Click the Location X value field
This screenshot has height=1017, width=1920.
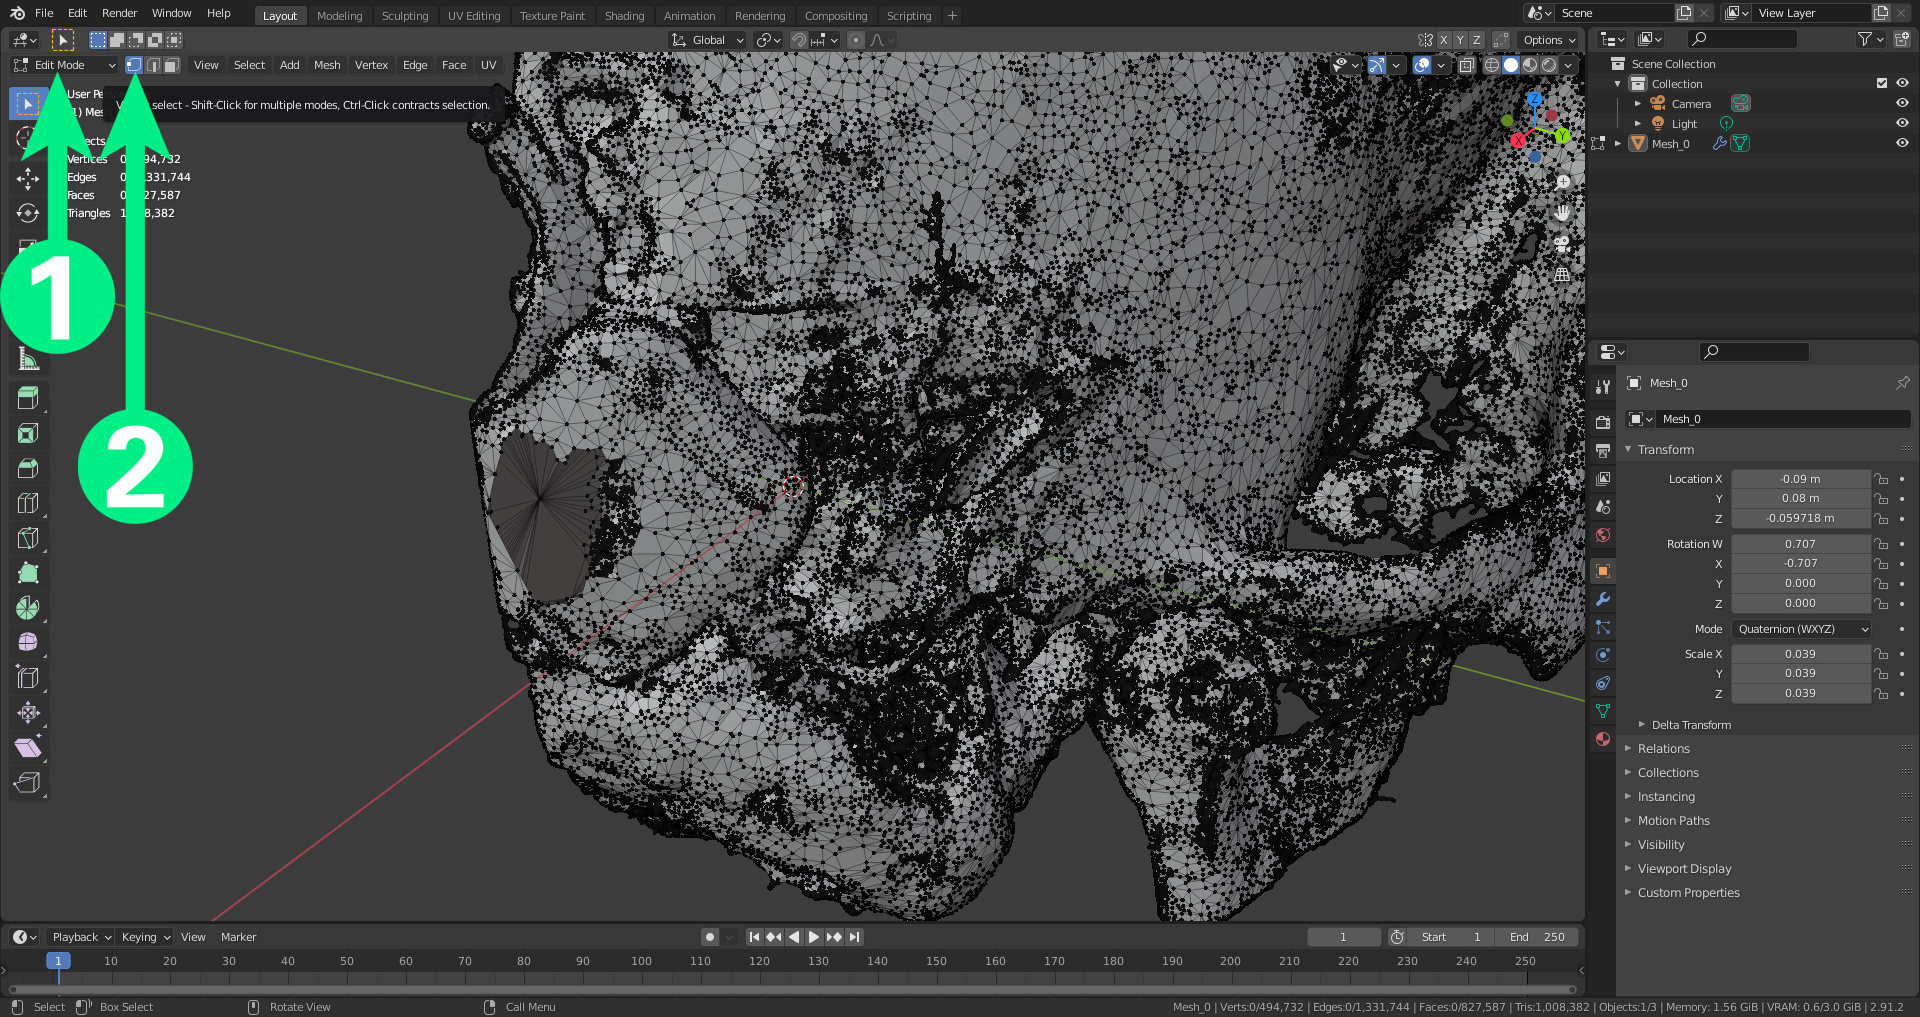coord(1800,479)
